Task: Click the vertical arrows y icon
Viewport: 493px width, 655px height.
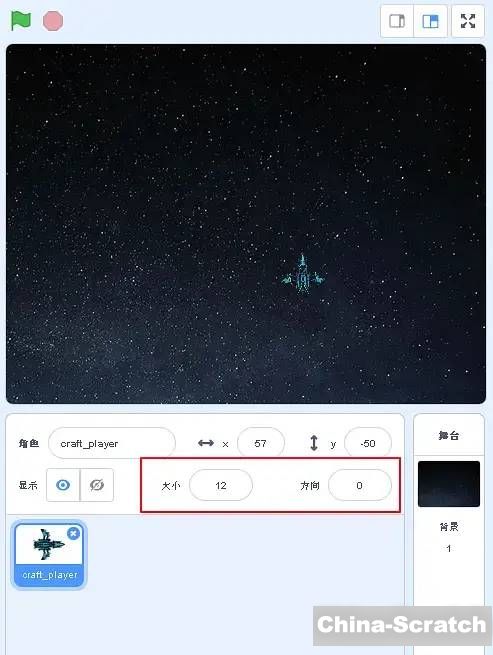Action: [314, 443]
